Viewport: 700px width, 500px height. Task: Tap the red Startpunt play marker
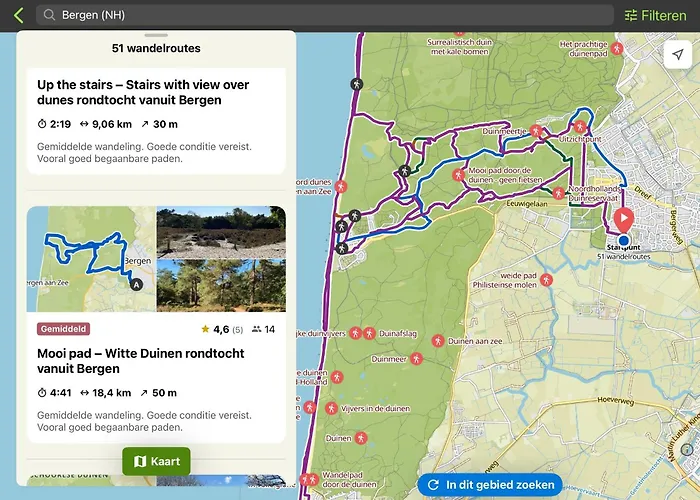tap(624, 219)
